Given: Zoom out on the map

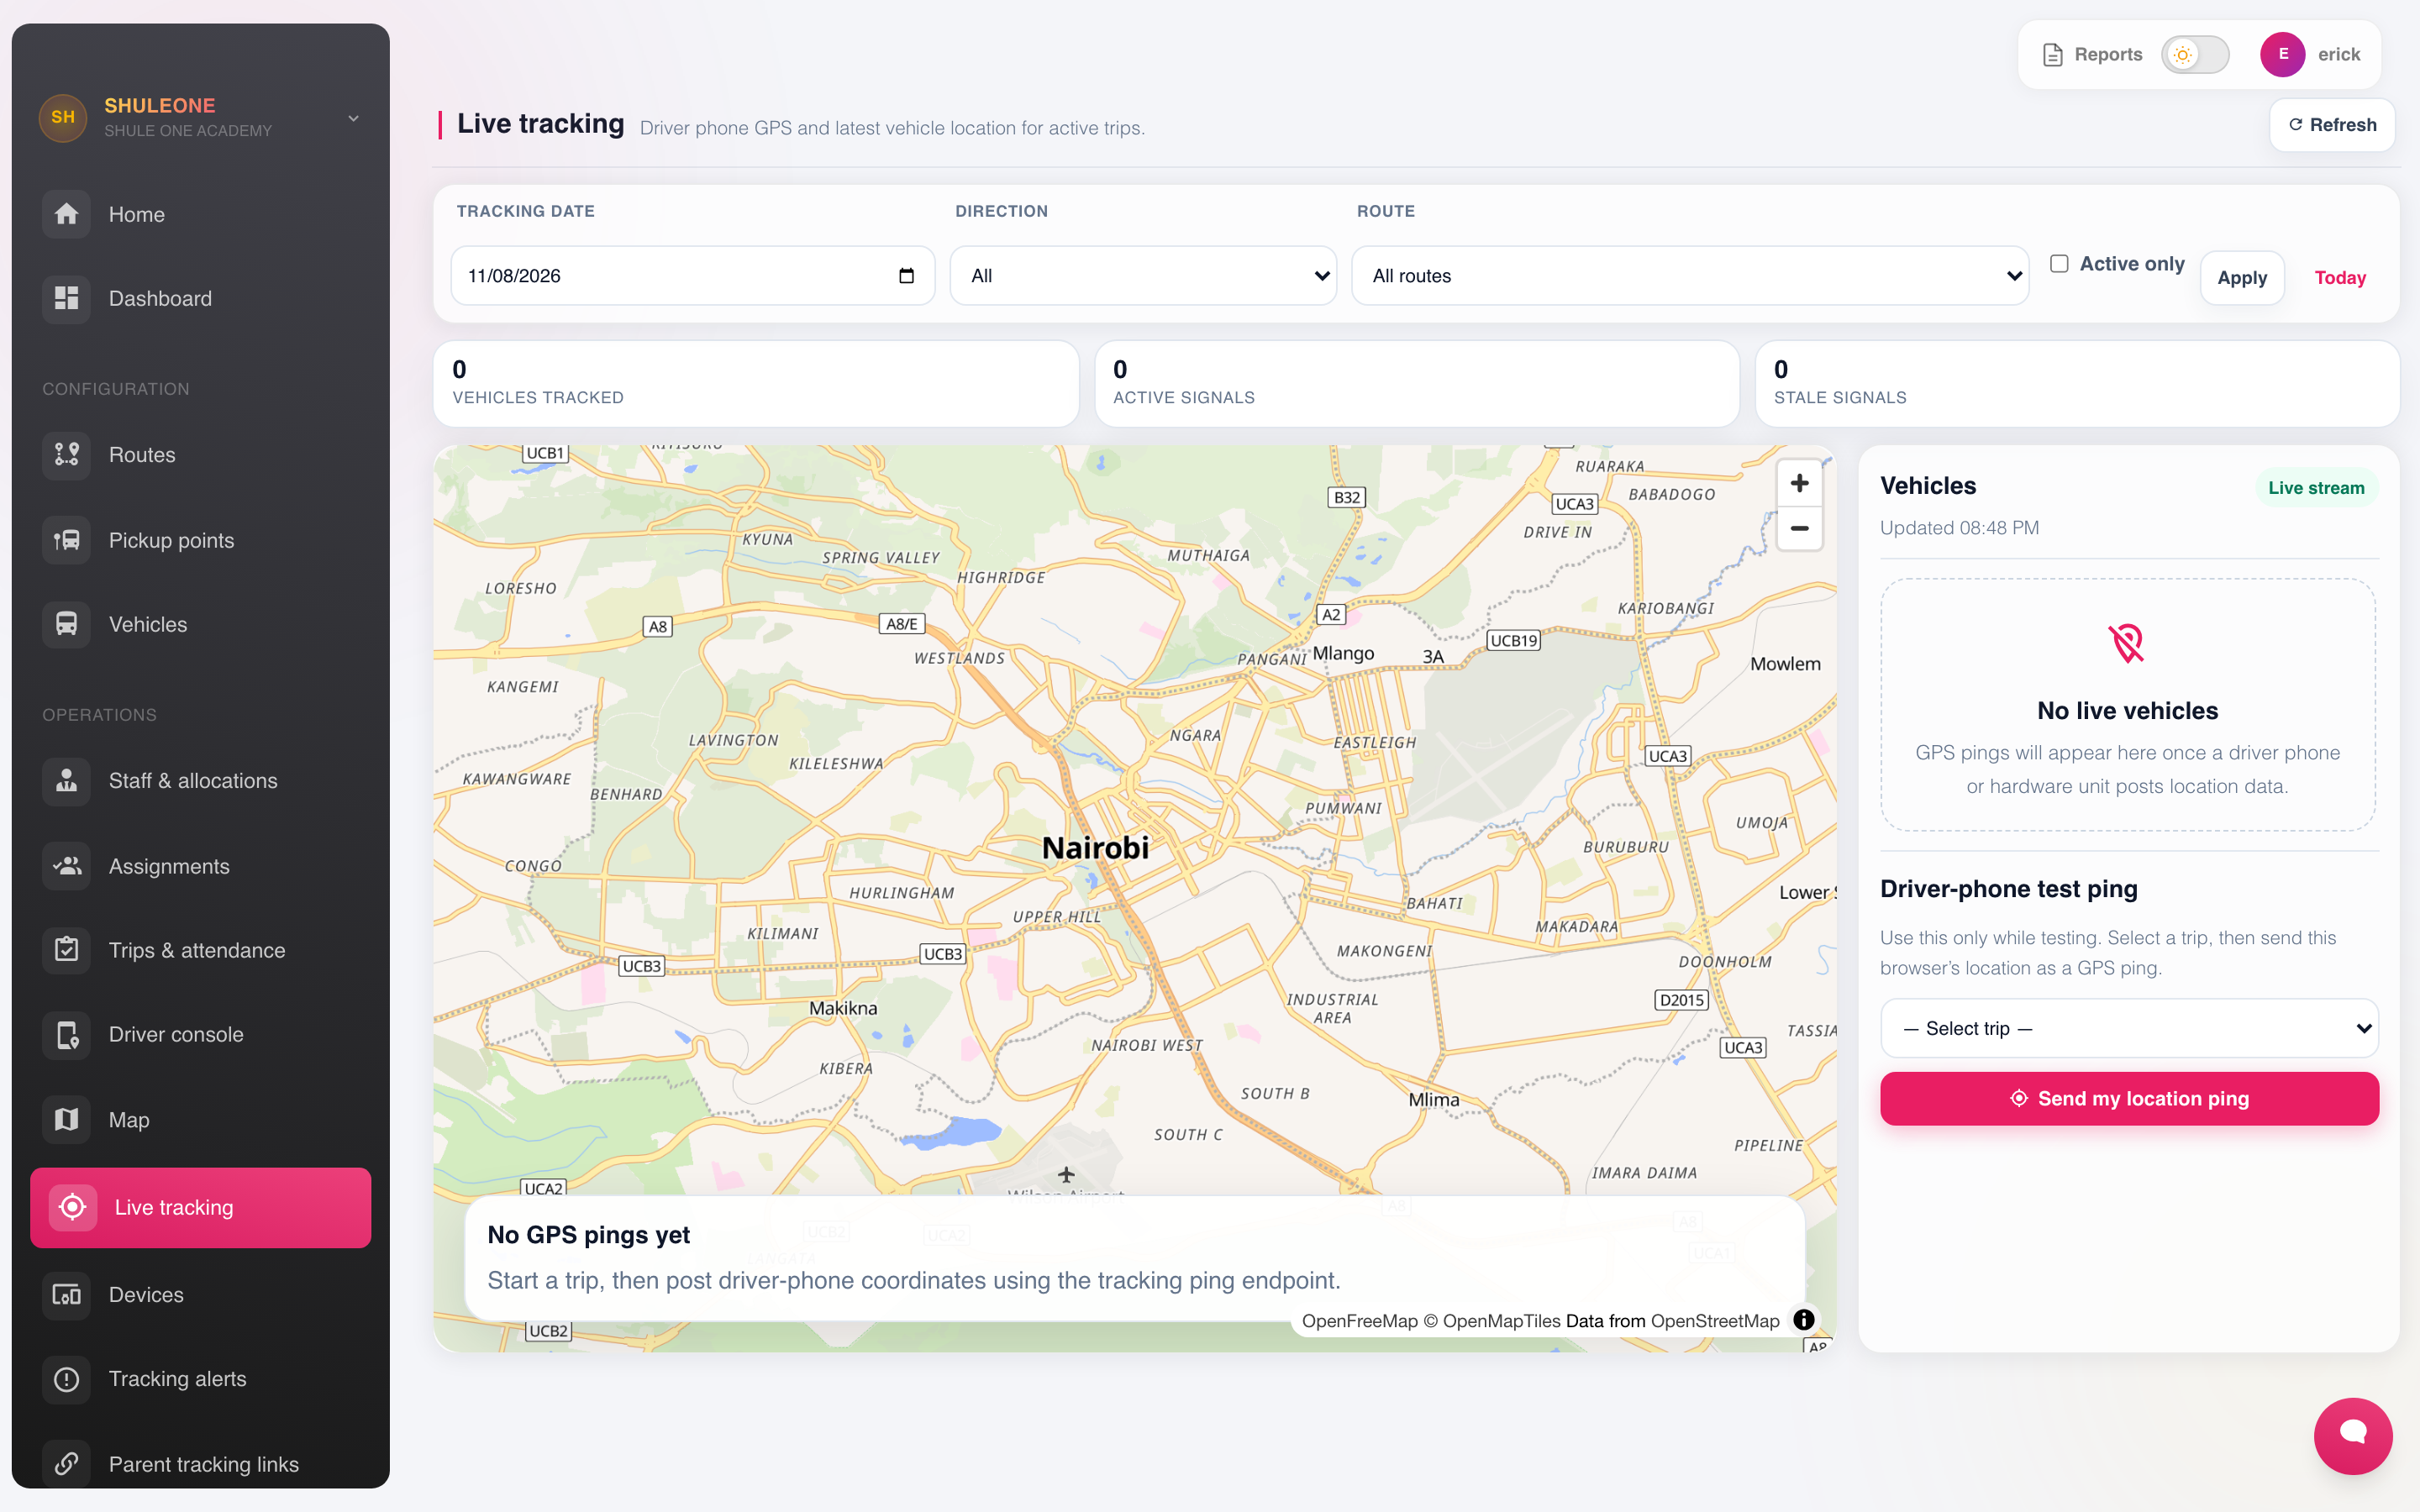Looking at the screenshot, I should click(1799, 528).
